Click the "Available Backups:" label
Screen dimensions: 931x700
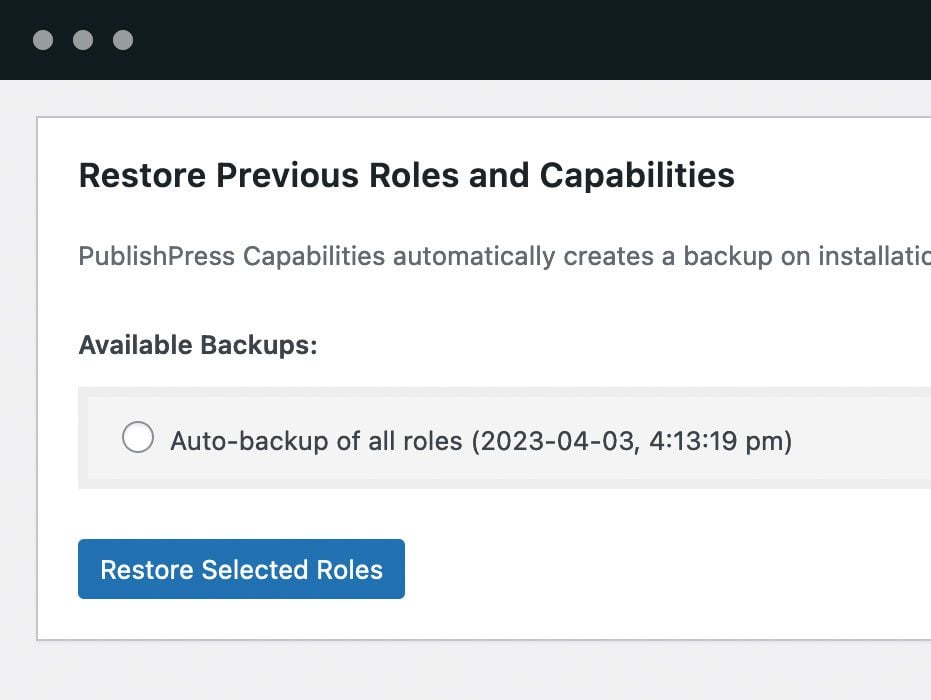pos(197,345)
